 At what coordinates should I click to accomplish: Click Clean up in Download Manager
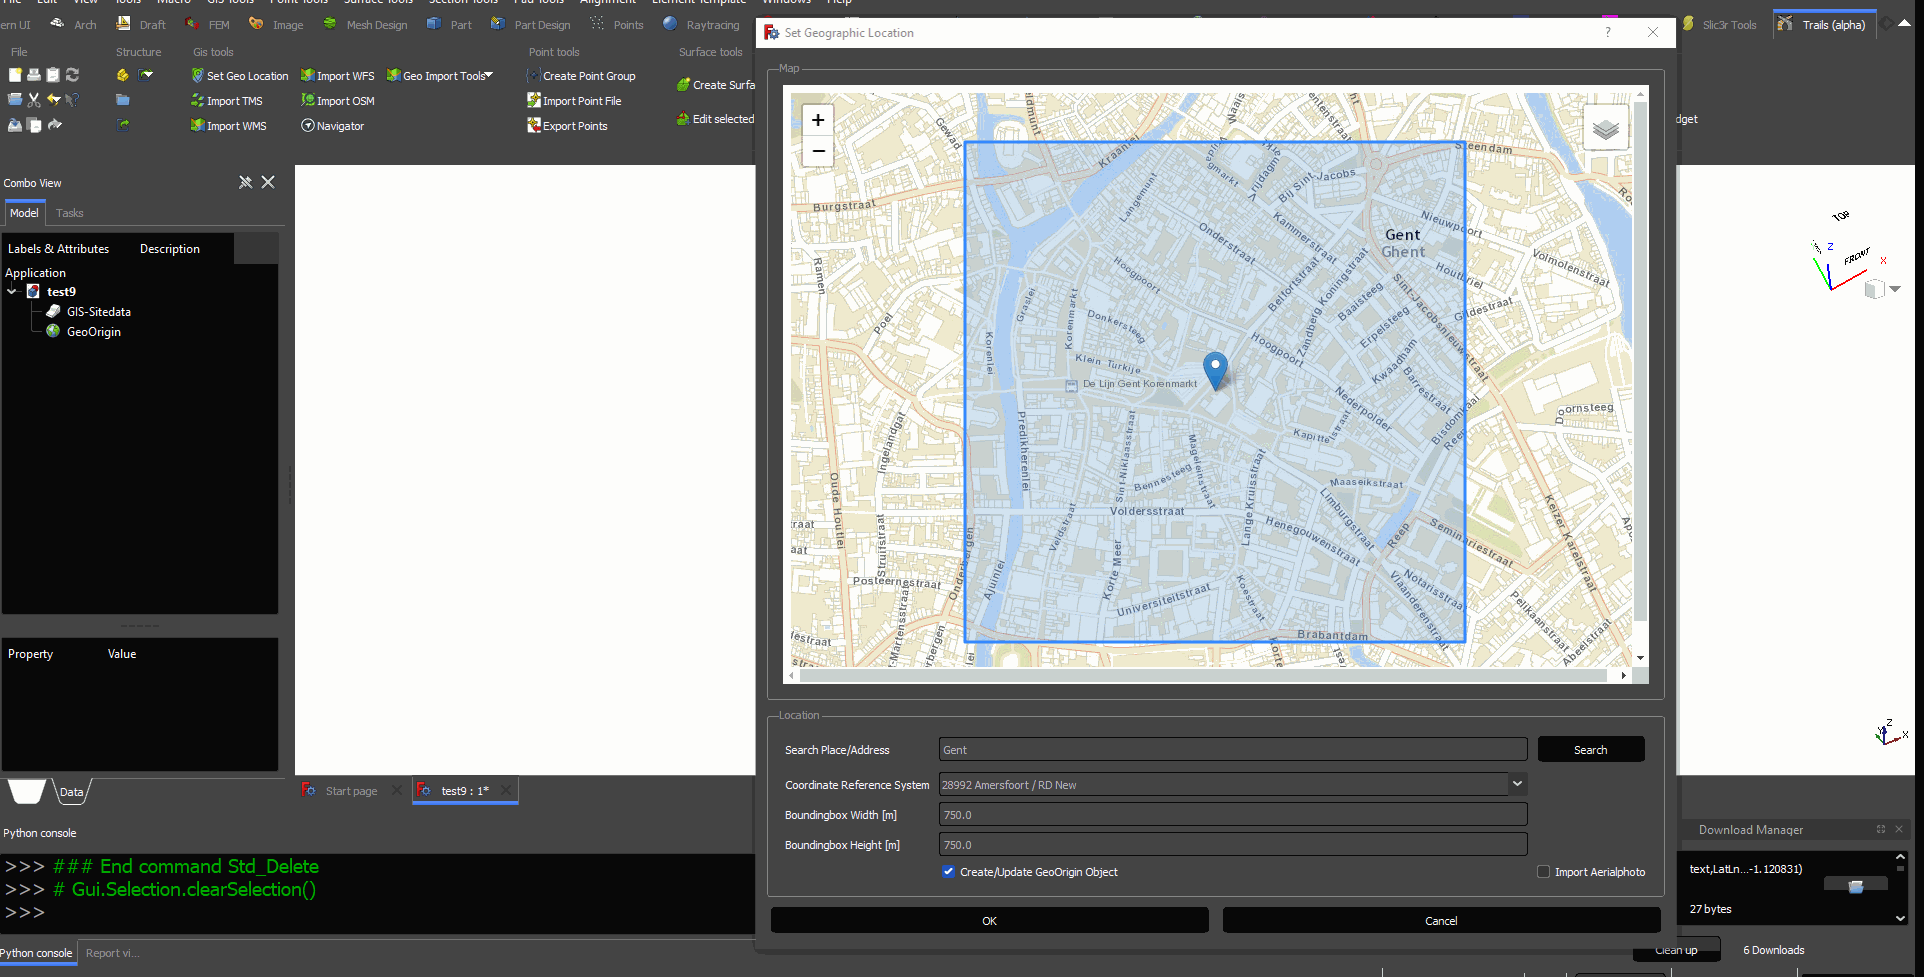point(1676,949)
